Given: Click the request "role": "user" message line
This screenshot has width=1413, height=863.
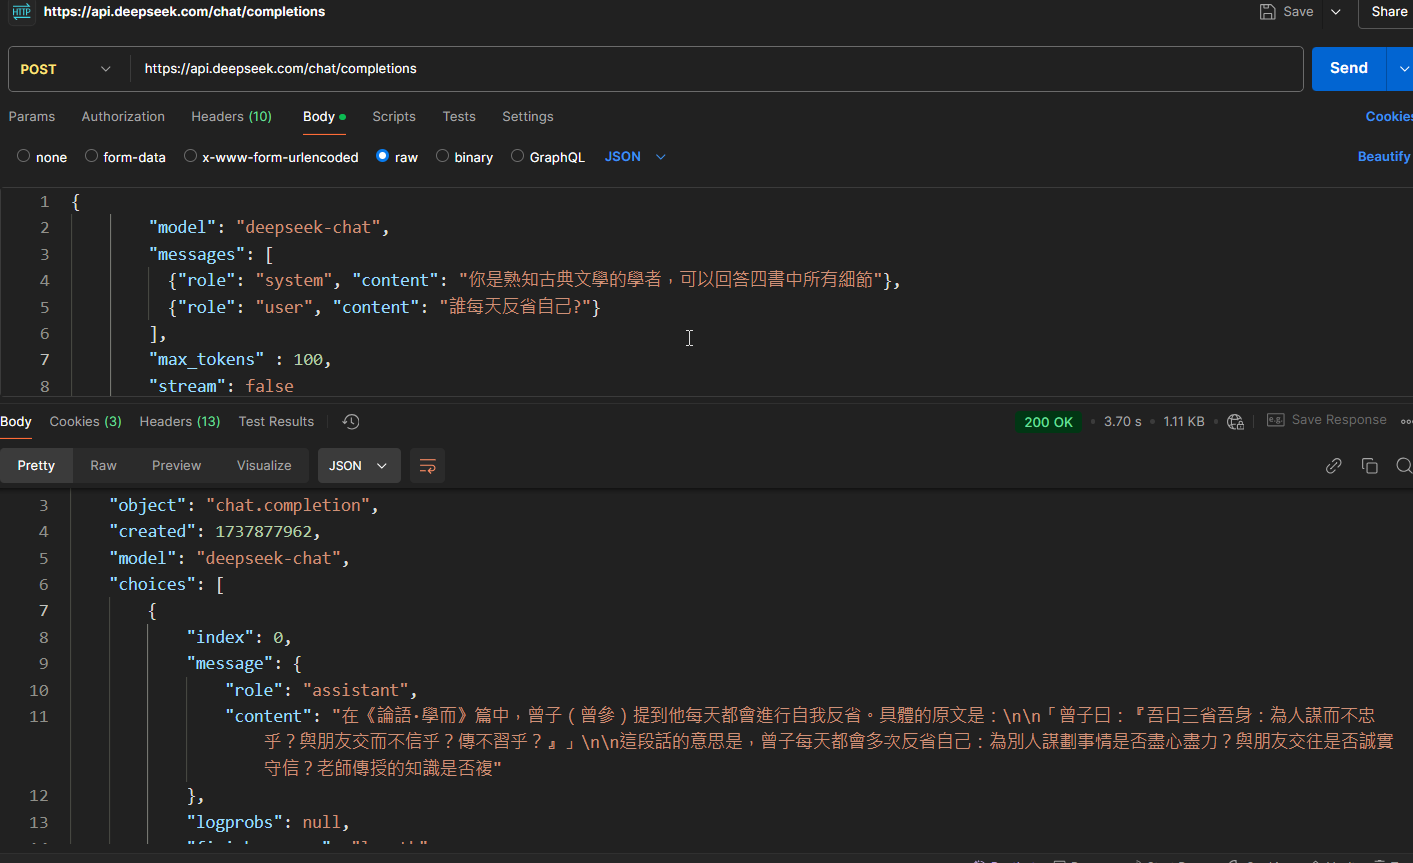Looking at the screenshot, I should (384, 307).
